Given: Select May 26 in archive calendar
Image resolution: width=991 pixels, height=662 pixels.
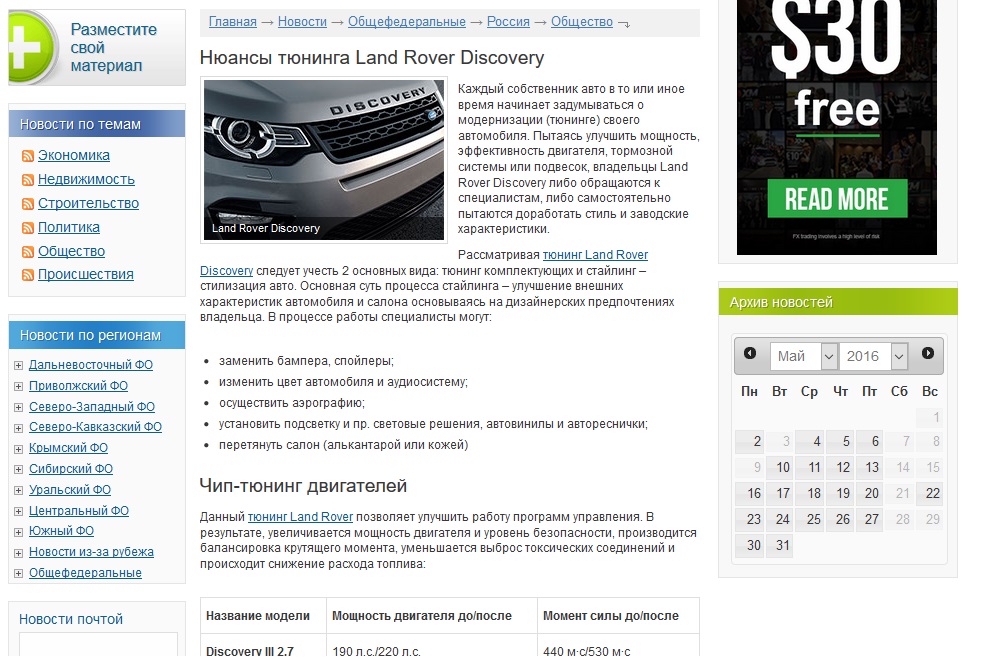Looking at the screenshot, I should (839, 519).
